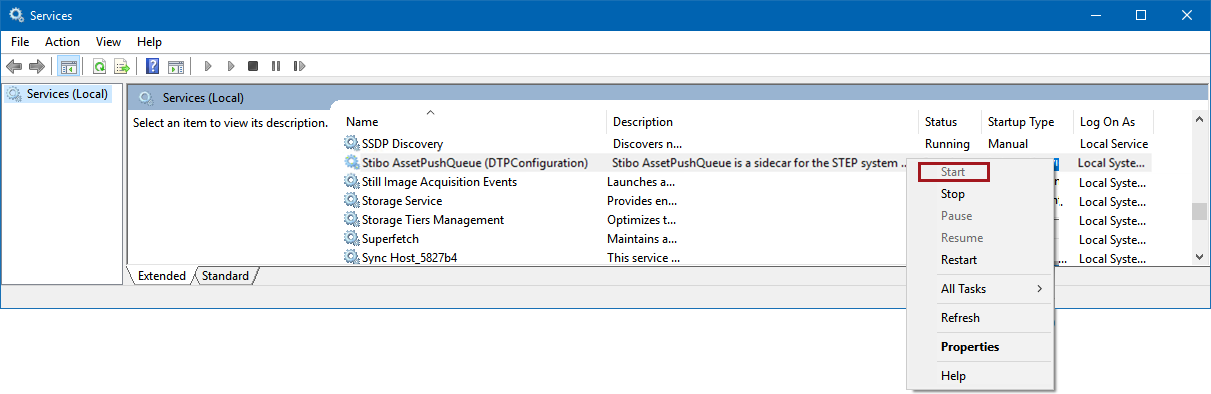Image resolution: width=1211 pixels, height=394 pixels.
Task: Click the Export List toolbar icon
Action: 122,66
